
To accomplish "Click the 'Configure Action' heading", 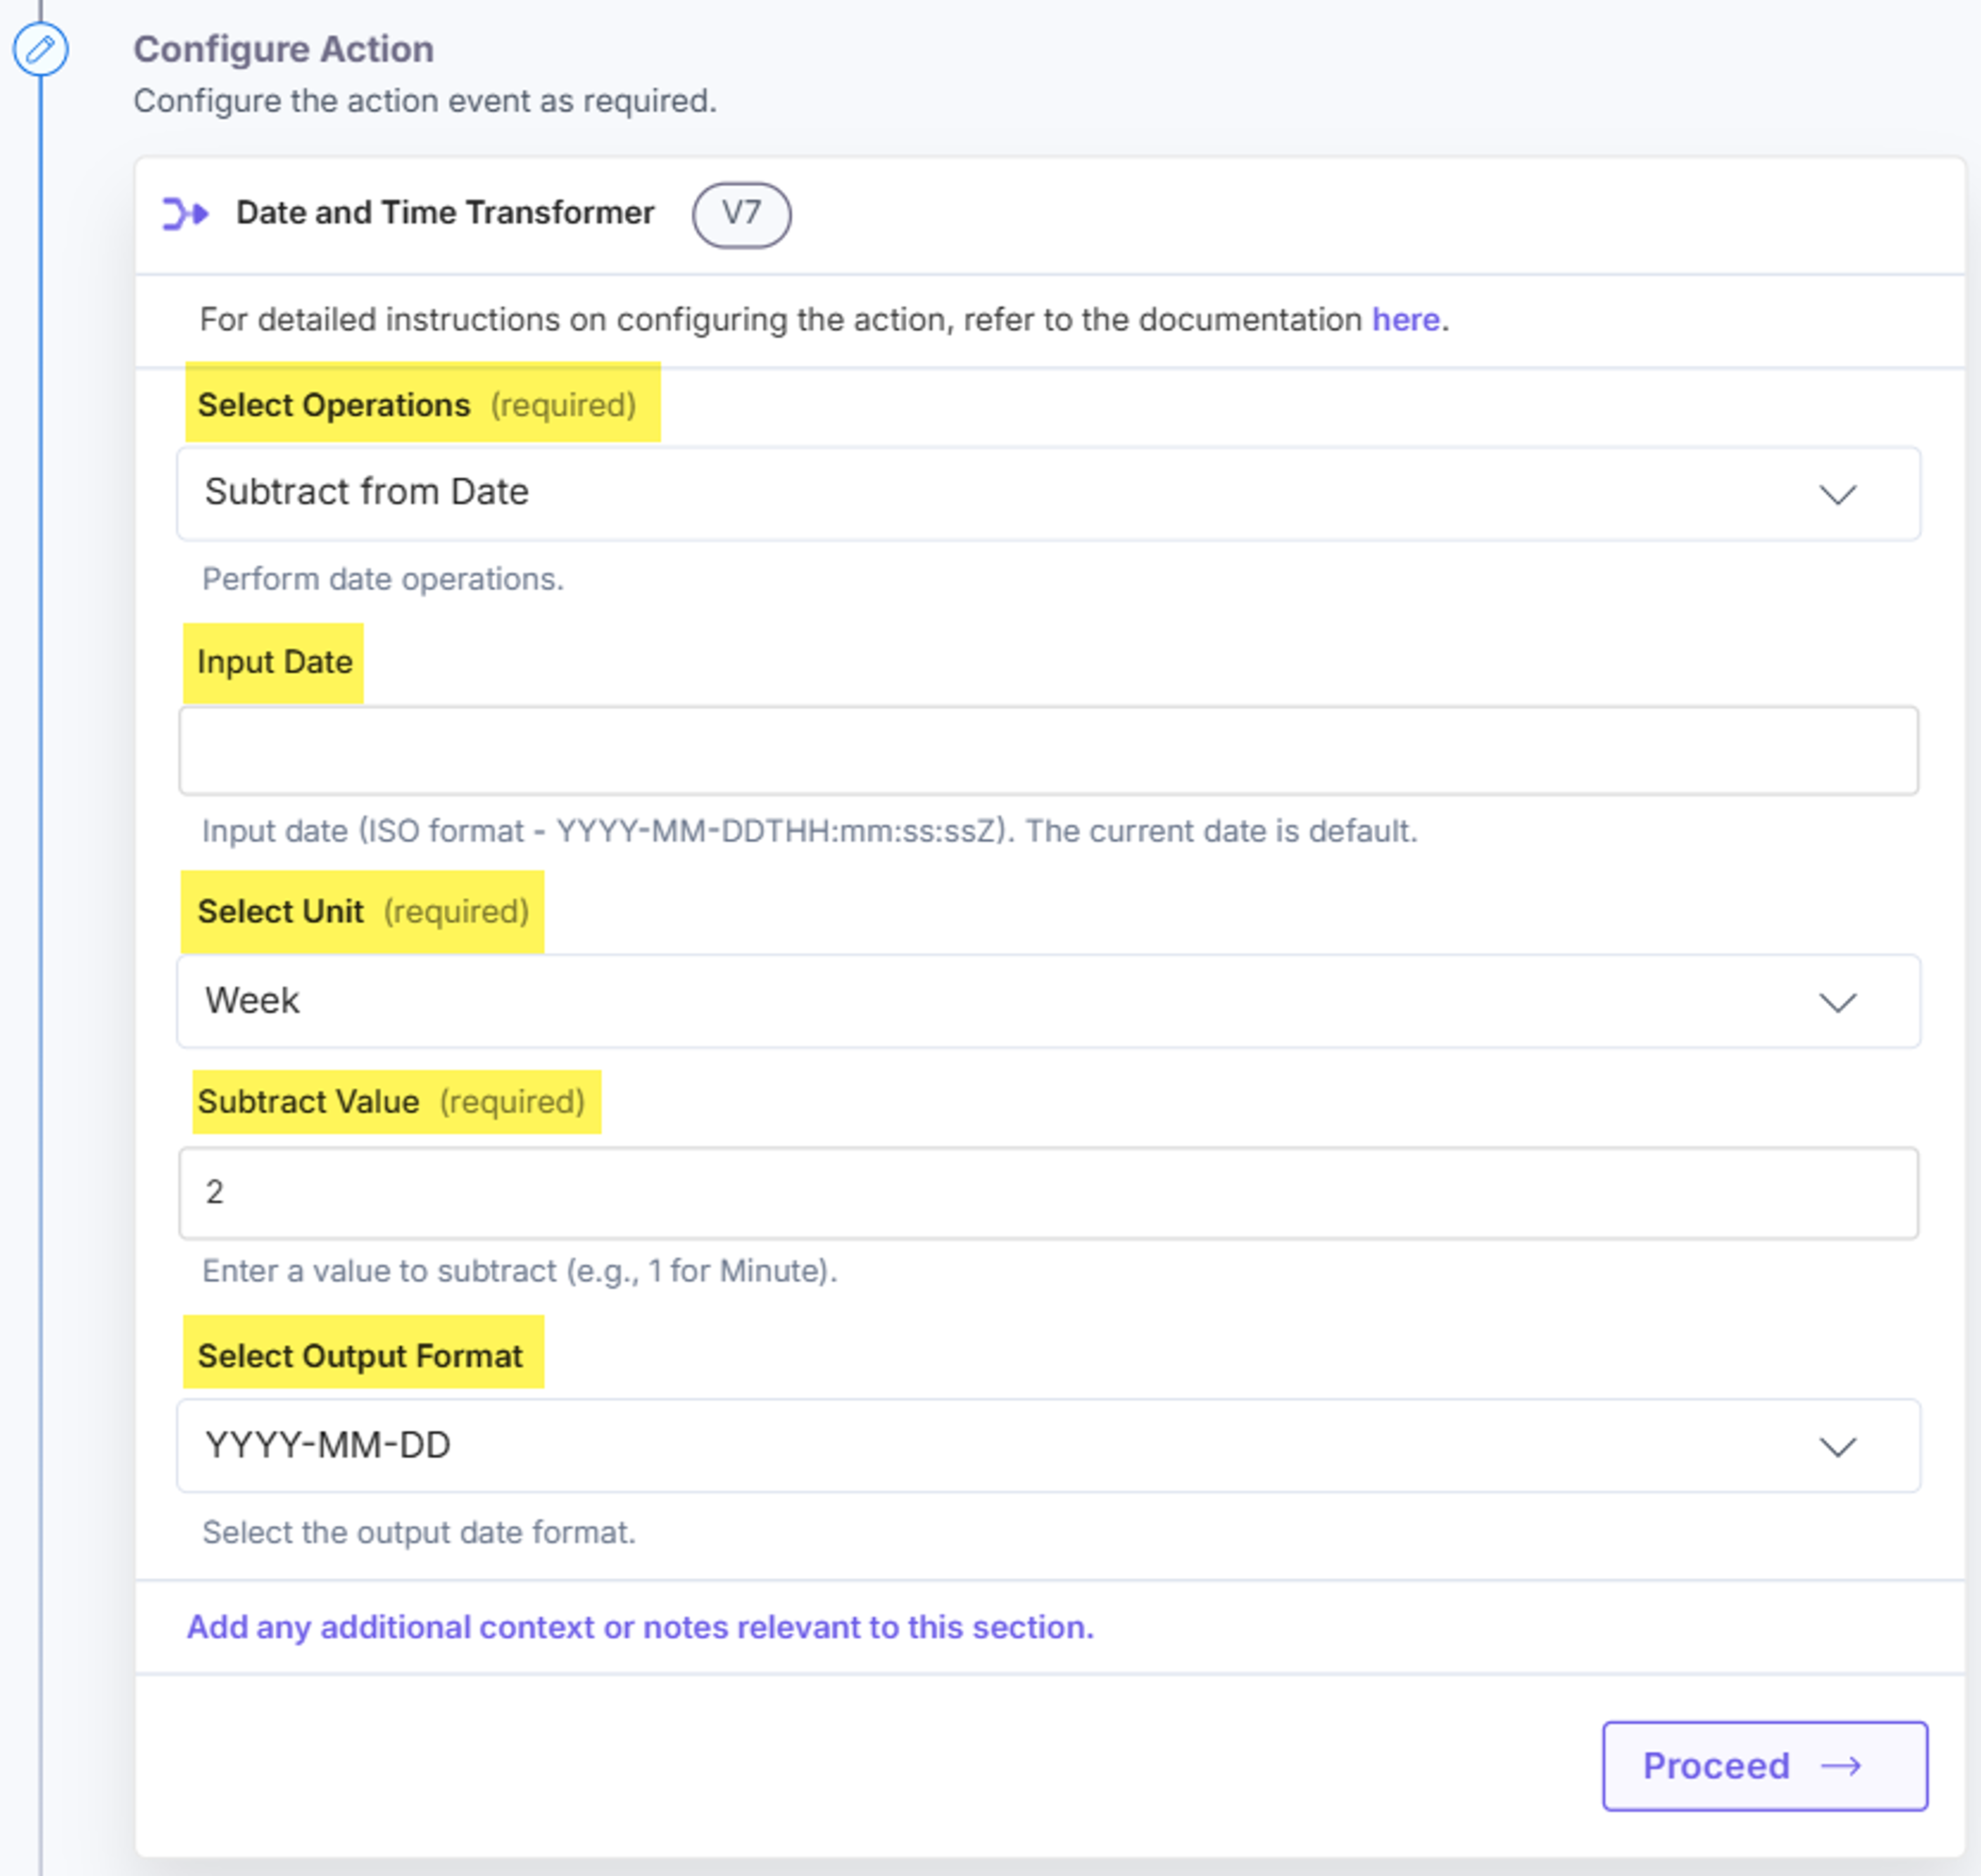I will (x=284, y=49).
